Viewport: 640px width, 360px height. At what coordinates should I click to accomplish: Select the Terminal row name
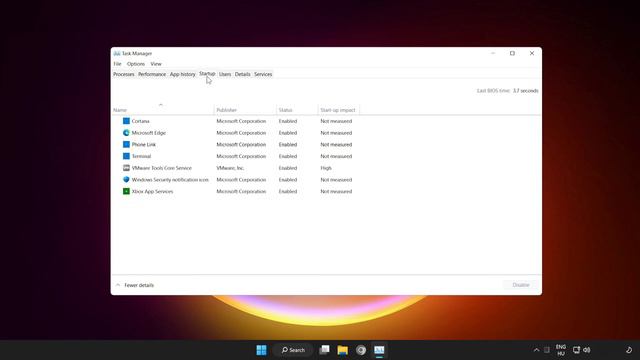point(141,156)
